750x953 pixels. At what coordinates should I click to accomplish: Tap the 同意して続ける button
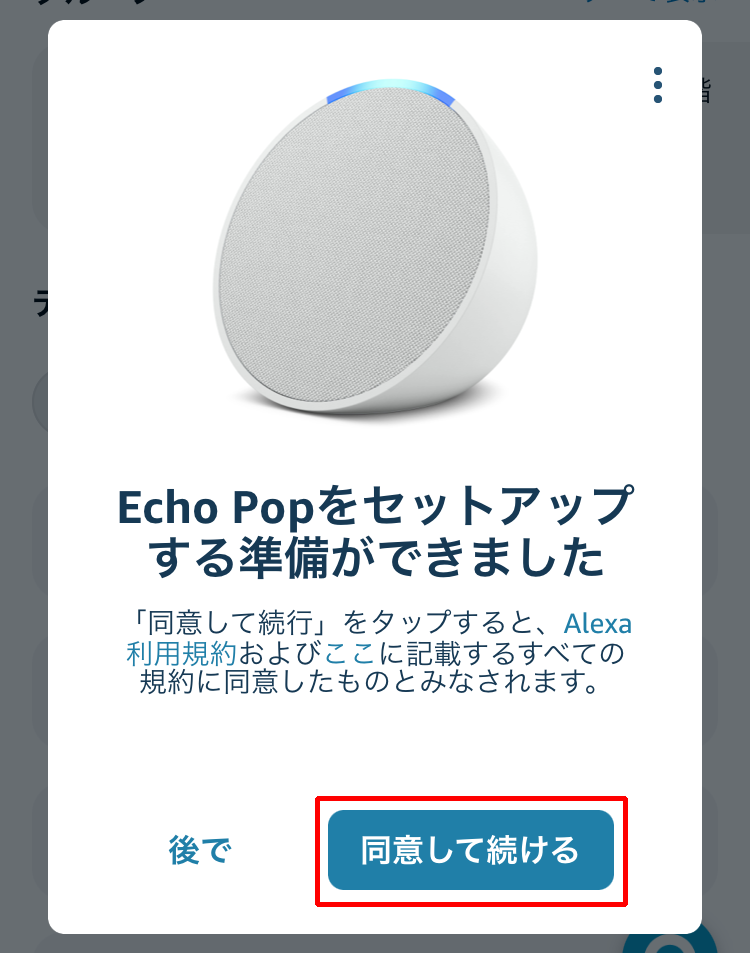pyautogui.click(x=471, y=850)
